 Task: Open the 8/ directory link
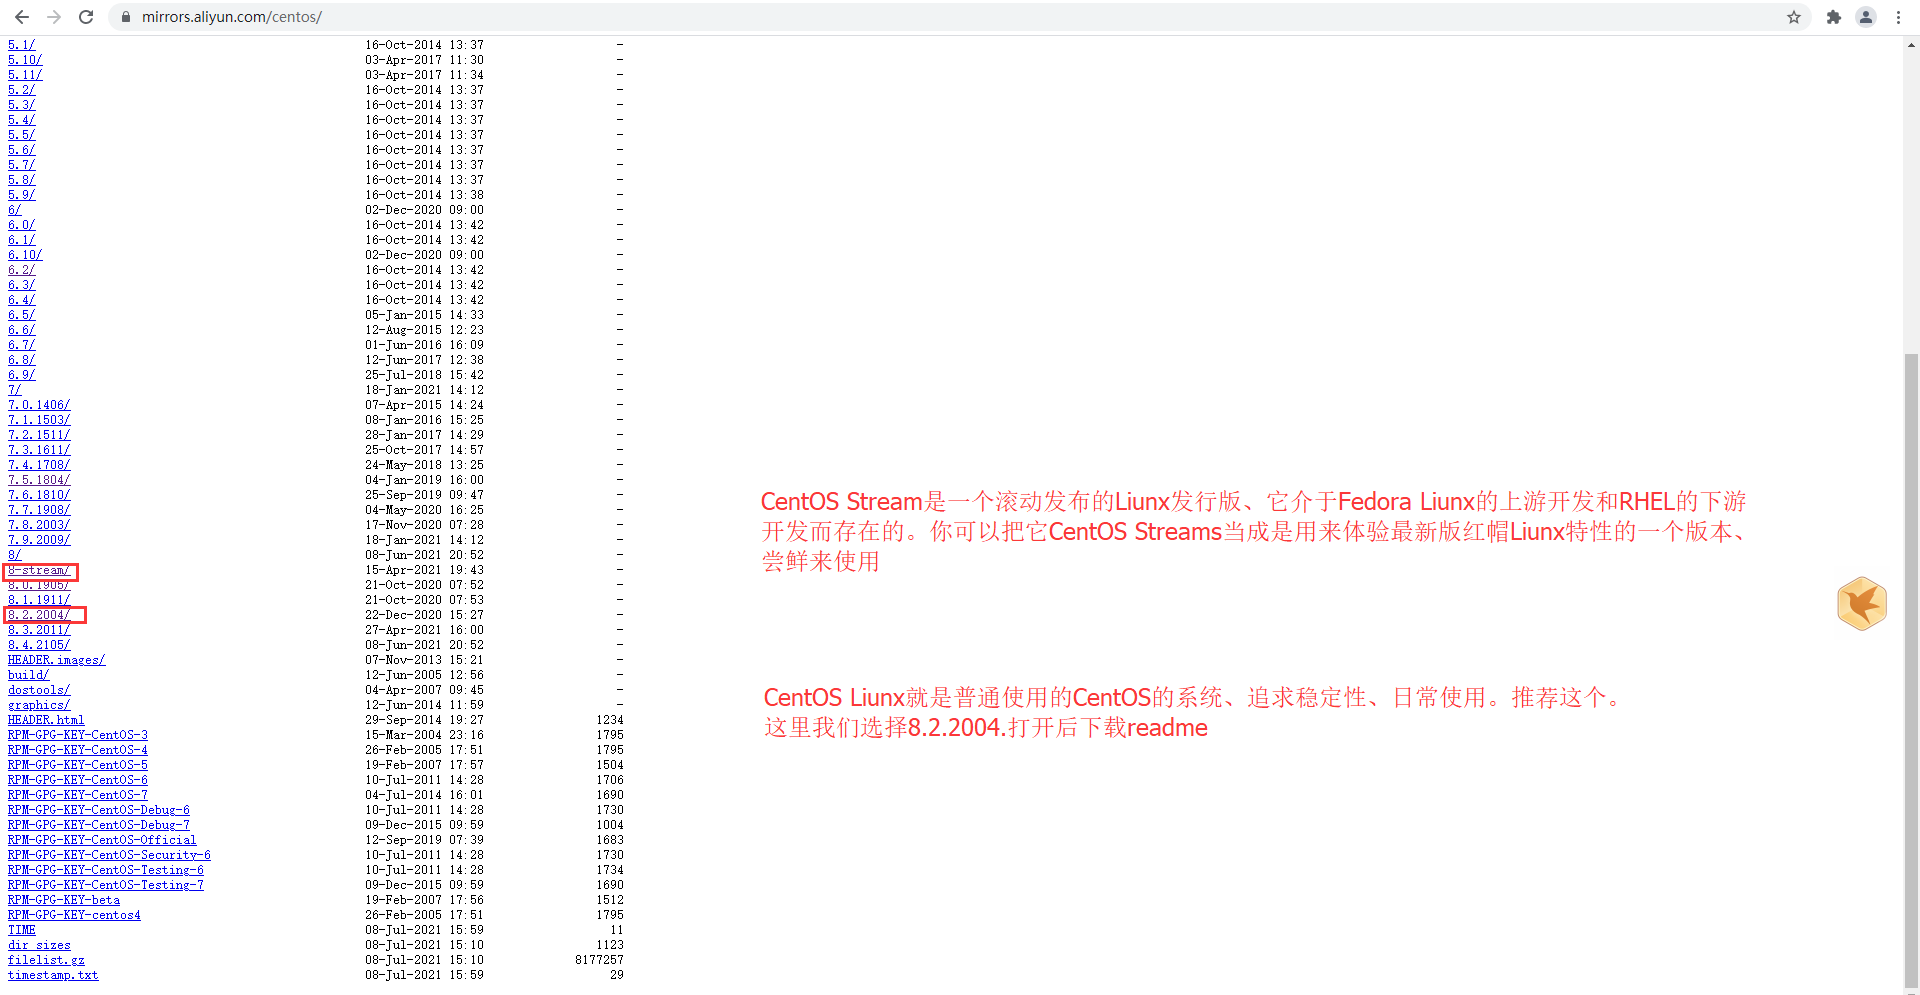tap(14, 555)
